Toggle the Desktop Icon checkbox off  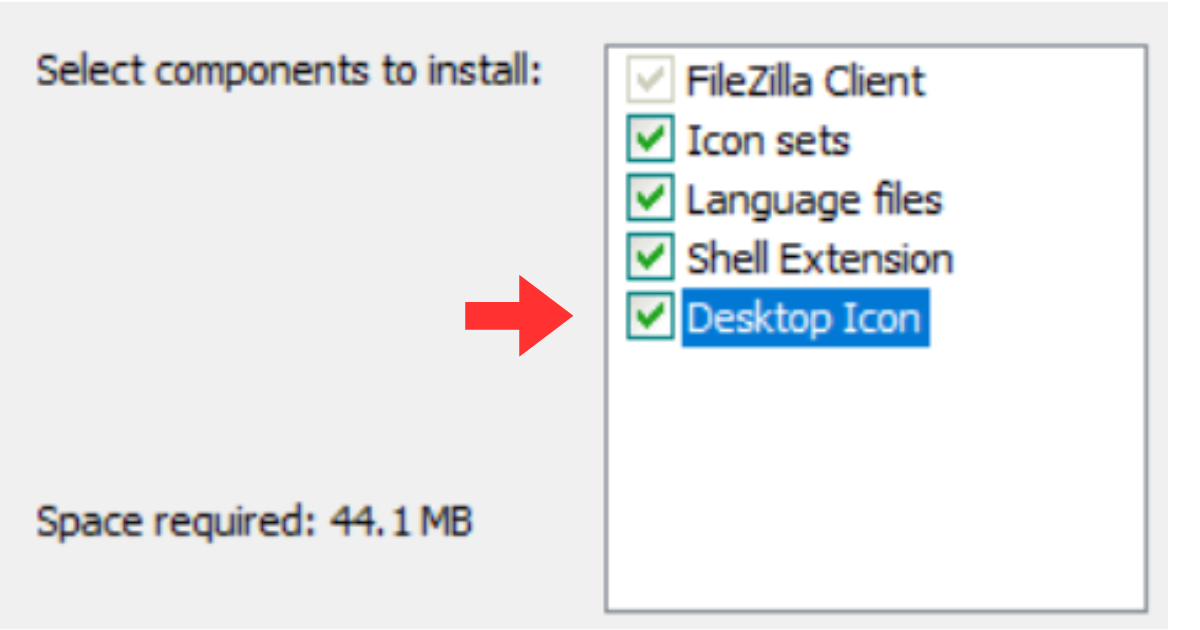point(650,318)
